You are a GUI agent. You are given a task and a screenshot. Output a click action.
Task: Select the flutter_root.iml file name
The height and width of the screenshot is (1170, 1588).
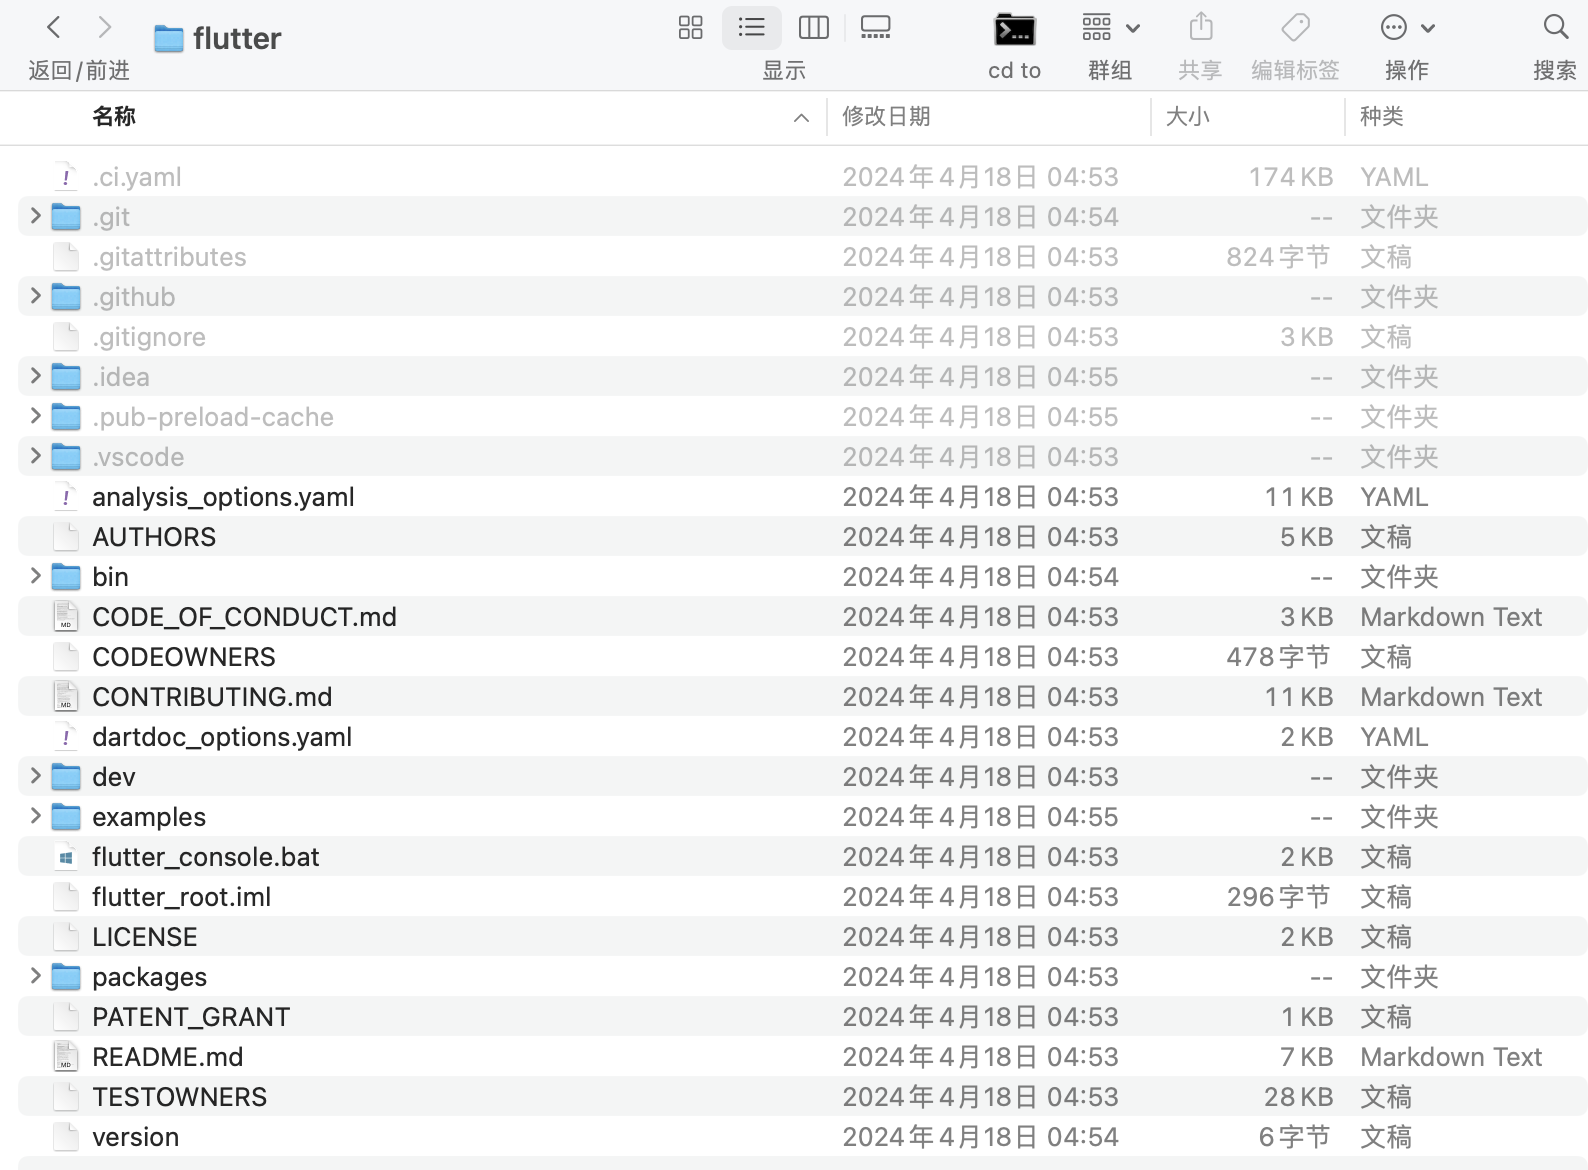(x=182, y=897)
